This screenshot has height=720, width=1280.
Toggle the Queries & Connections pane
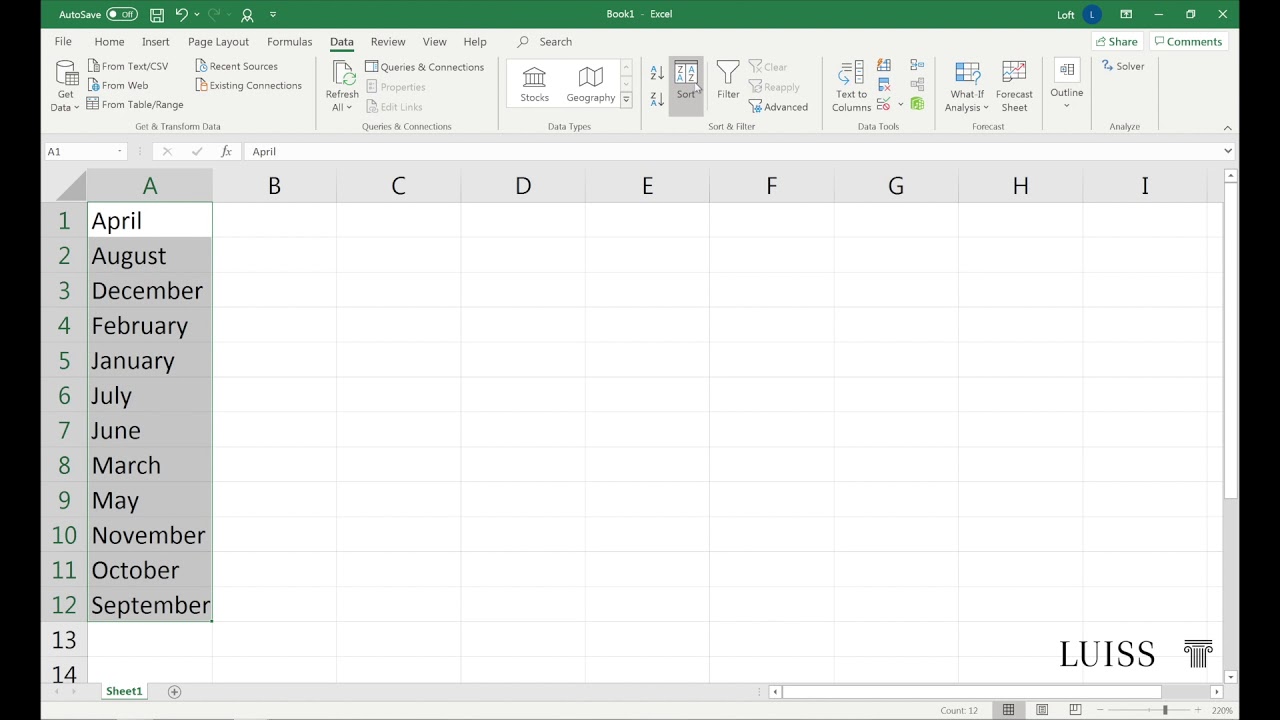pyautogui.click(x=424, y=67)
